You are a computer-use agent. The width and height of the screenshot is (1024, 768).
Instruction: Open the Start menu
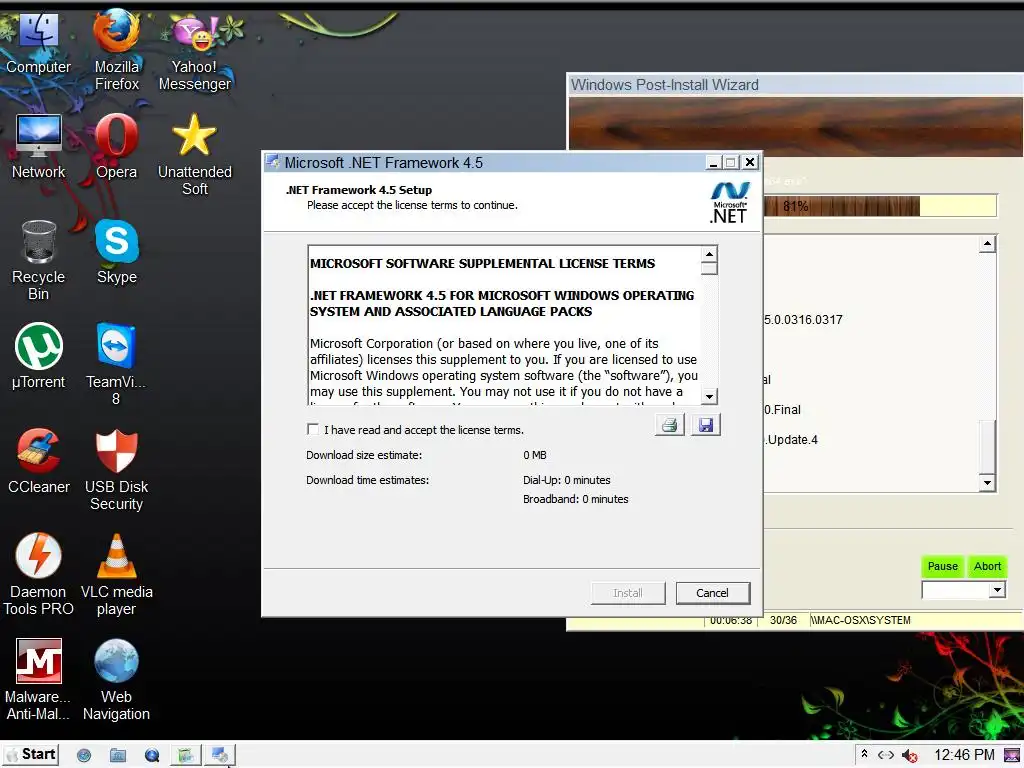(x=31, y=755)
